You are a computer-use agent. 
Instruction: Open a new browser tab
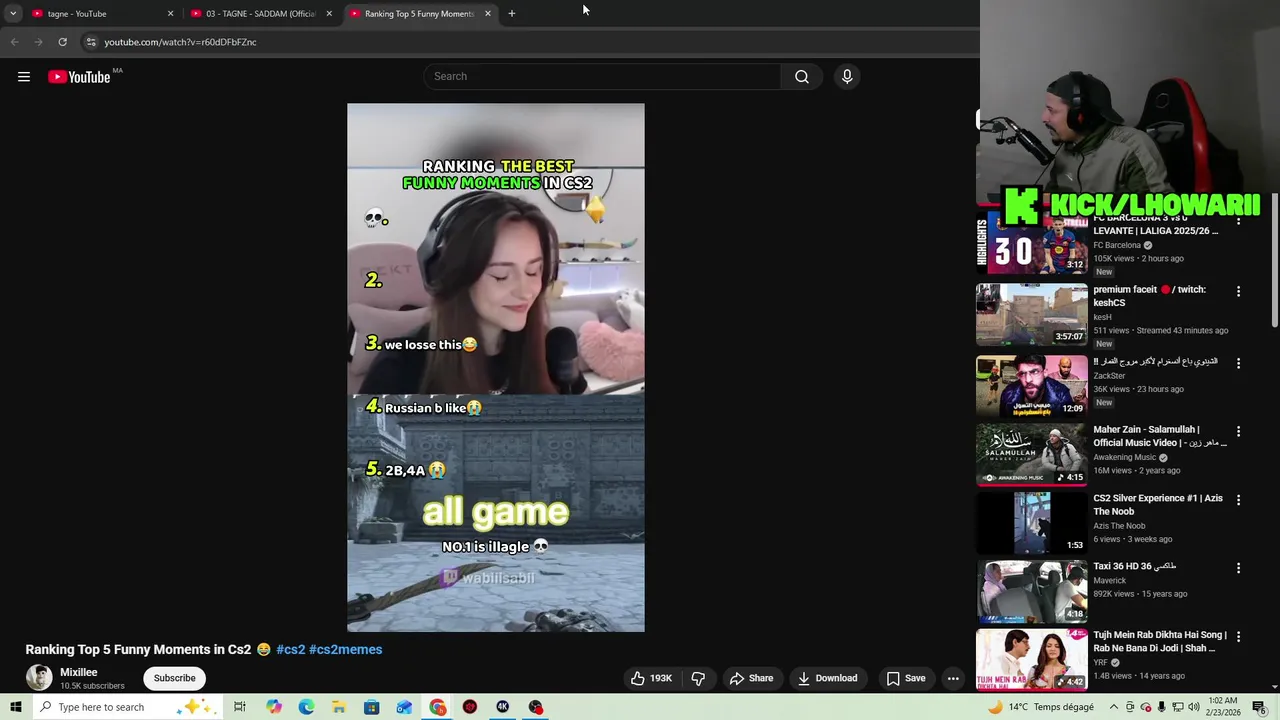click(512, 13)
